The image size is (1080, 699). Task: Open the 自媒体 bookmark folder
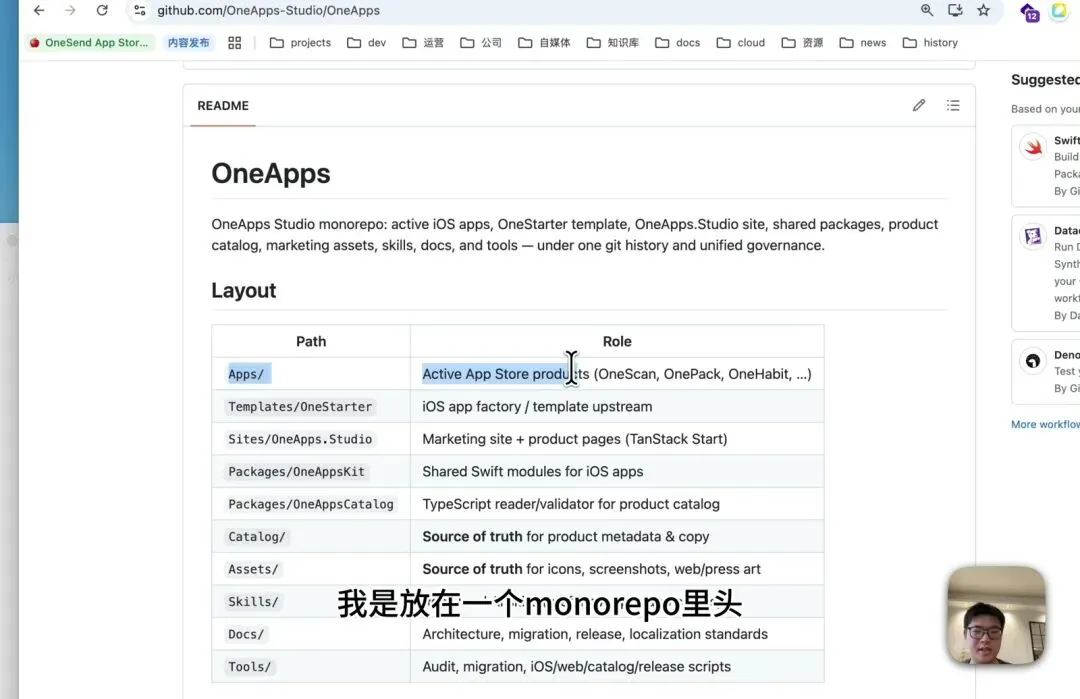(544, 43)
